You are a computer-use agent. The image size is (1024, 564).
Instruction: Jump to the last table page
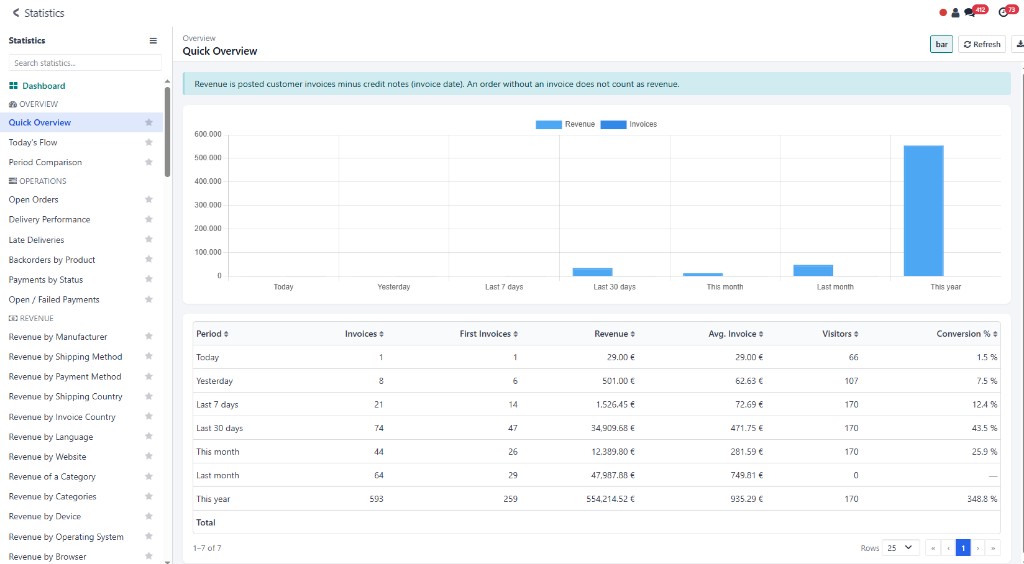pyautogui.click(x=993, y=548)
